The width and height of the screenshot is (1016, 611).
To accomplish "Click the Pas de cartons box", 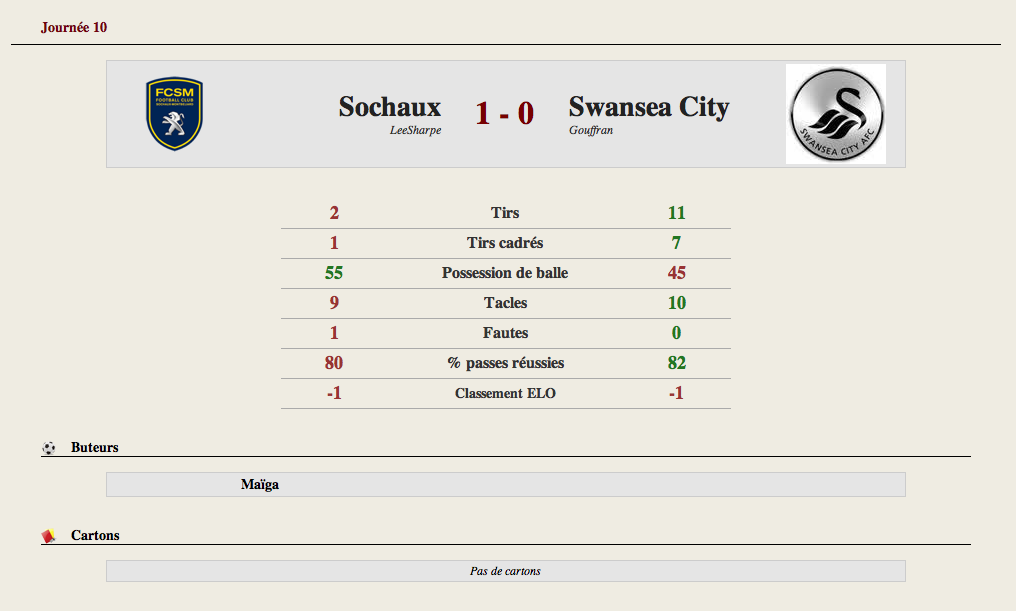I will click(505, 571).
